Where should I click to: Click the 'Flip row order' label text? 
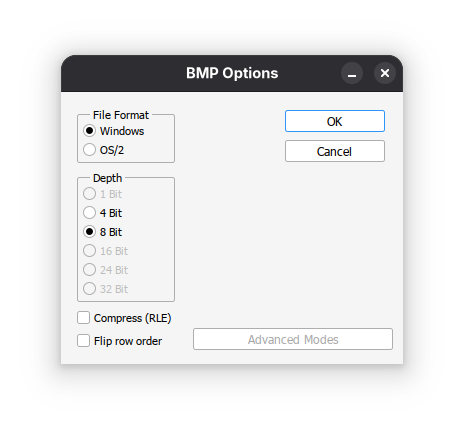pos(128,341)
